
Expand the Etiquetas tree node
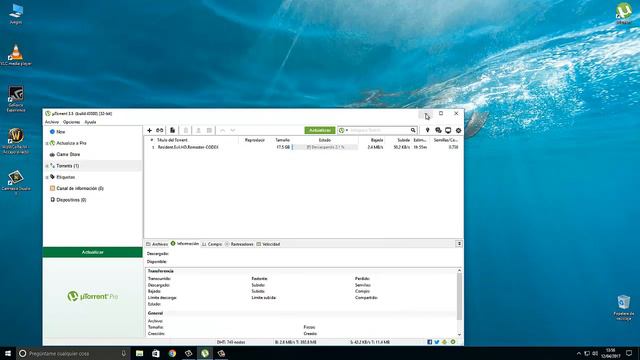click(47, 178)
